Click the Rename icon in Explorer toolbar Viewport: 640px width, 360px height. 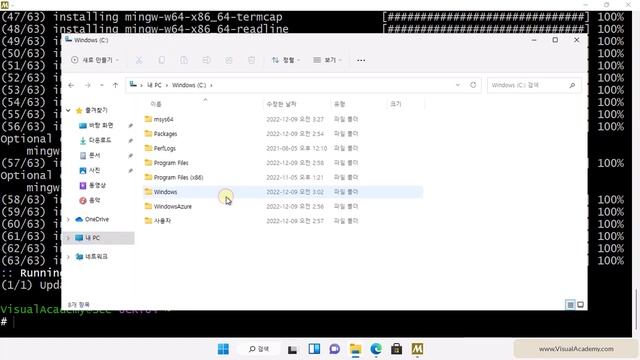coord(207,60)
